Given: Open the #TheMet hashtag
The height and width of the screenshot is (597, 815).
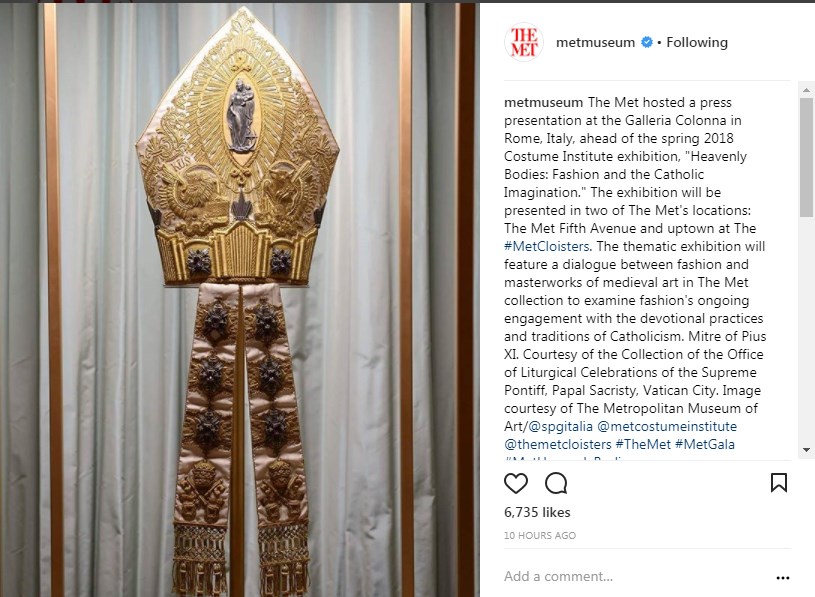Looking at the screenshot, I should [x=643, y=445].
